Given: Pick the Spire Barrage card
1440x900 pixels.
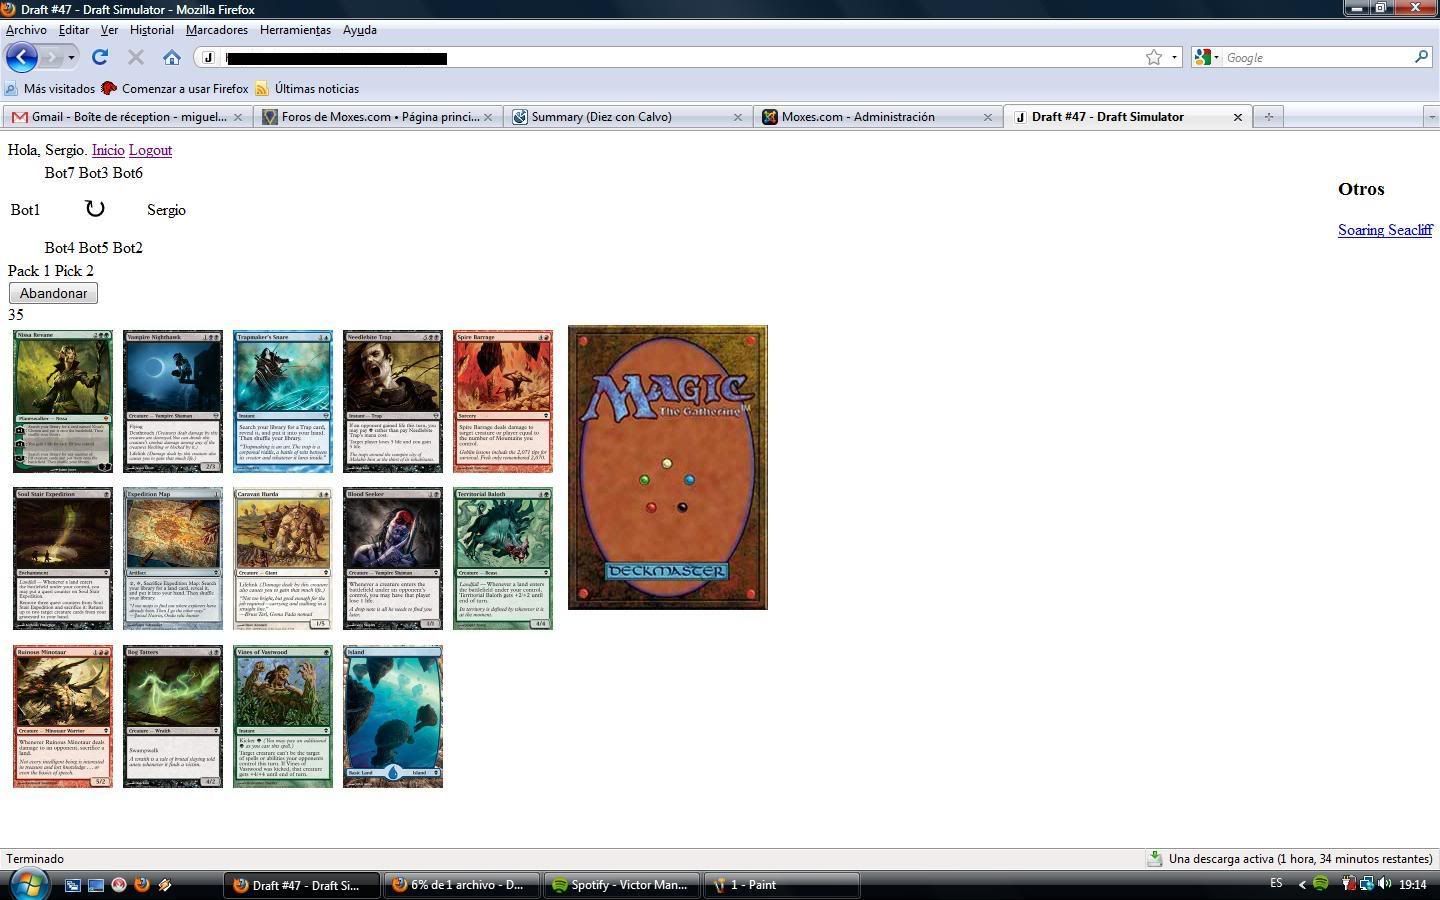Looking at the screenshot, I should 503,401.
